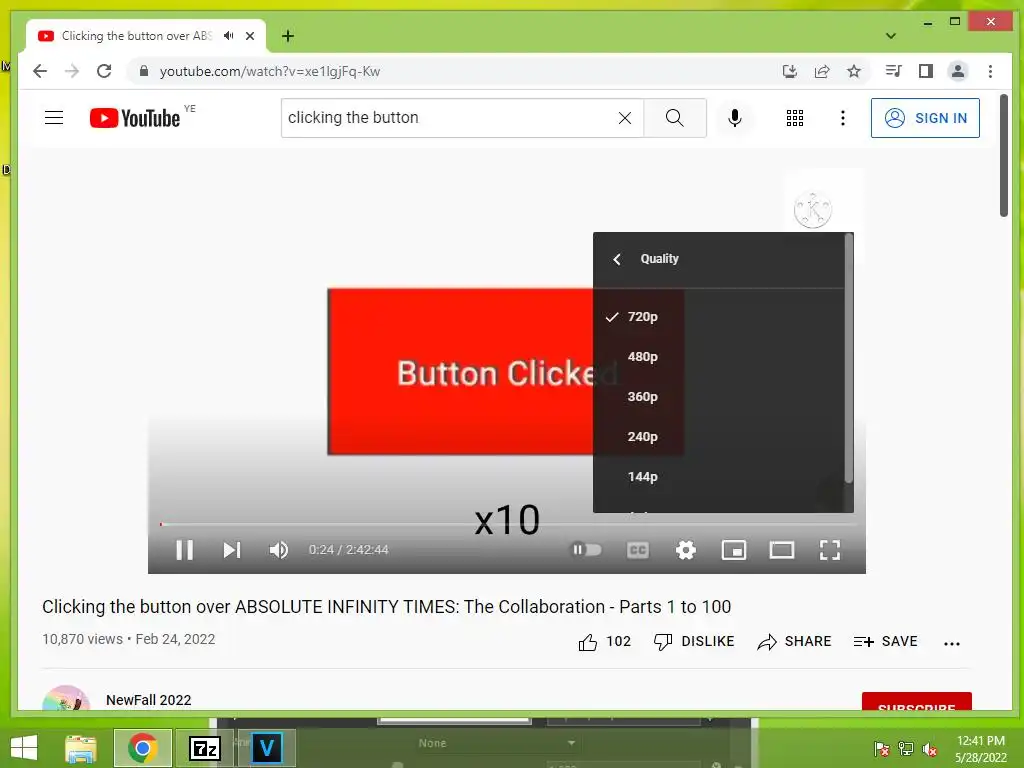
Task: Click system tray volume icon
Action: pyautogui.click(x=930, y=749)
